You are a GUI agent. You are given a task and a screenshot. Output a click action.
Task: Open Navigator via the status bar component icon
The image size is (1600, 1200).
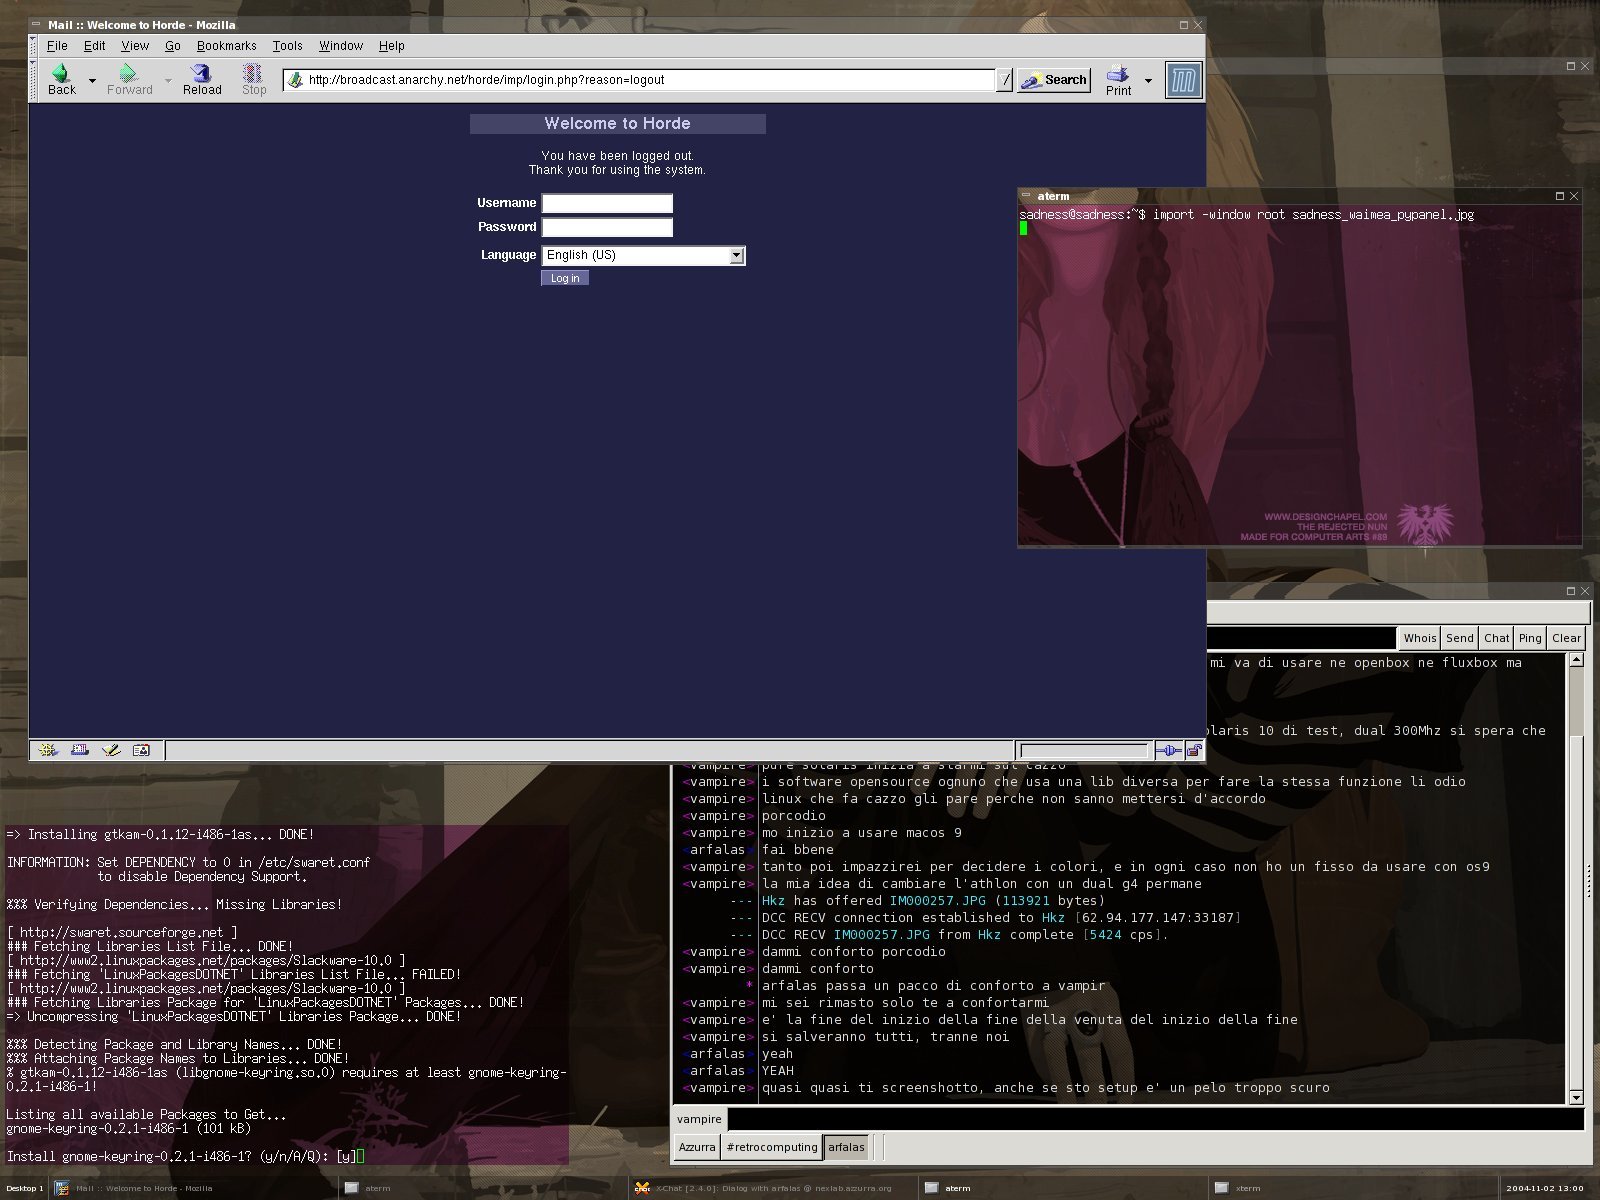point(48,750)
